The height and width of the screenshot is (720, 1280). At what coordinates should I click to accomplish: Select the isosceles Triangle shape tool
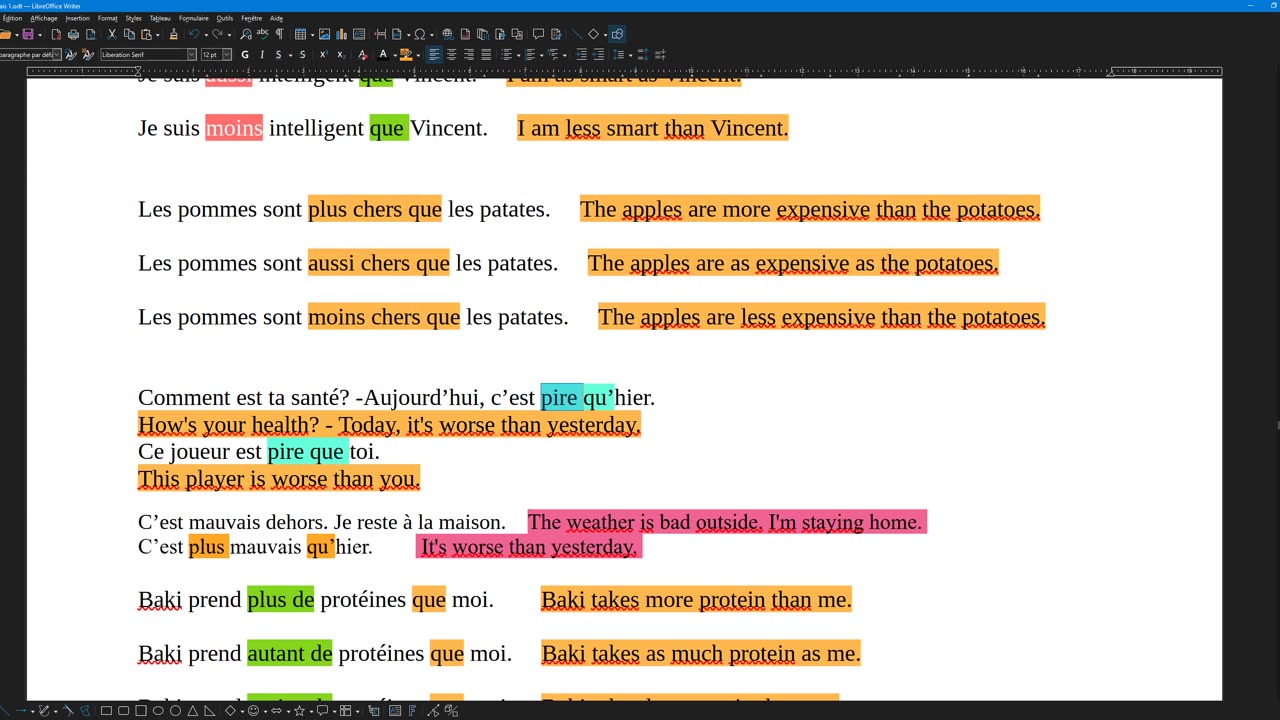pyautogui.click(x=192, y=711)
